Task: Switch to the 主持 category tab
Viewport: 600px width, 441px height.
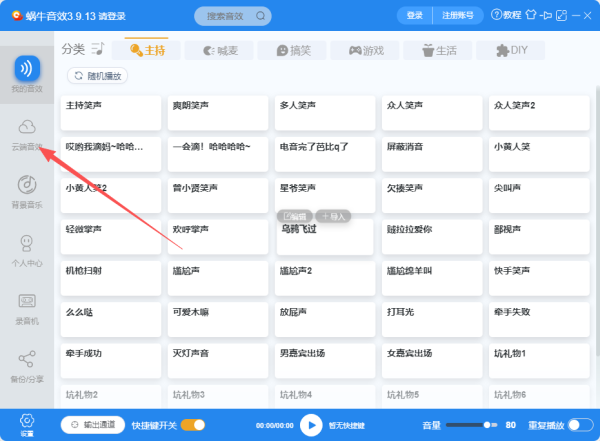Action: (146, 50)
